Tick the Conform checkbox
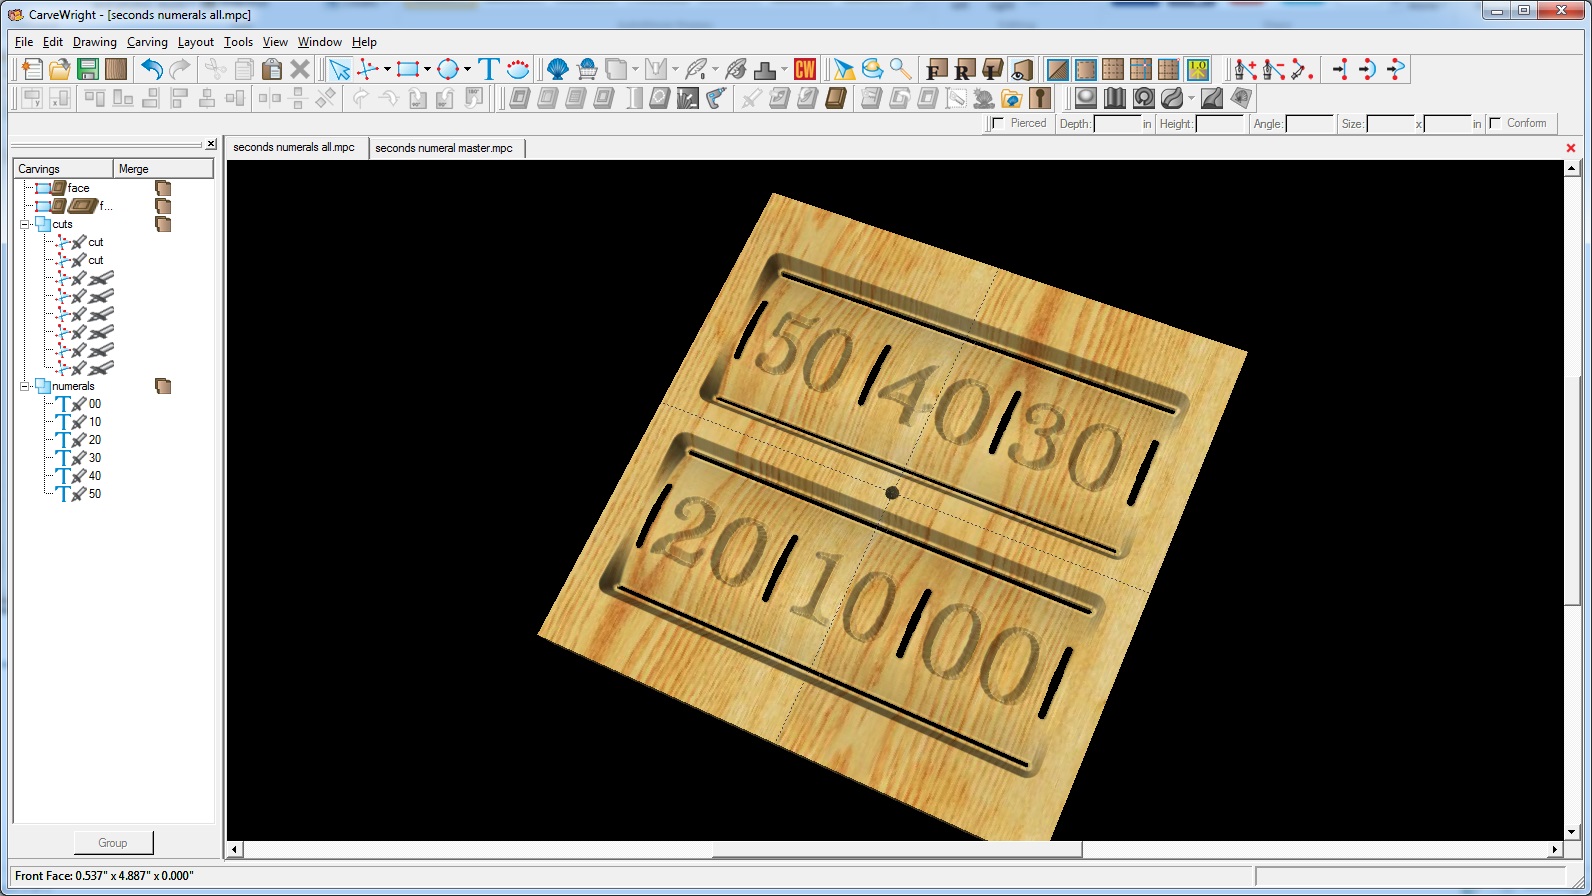This screenshot has height=896, width=1592. (1495, 123)
